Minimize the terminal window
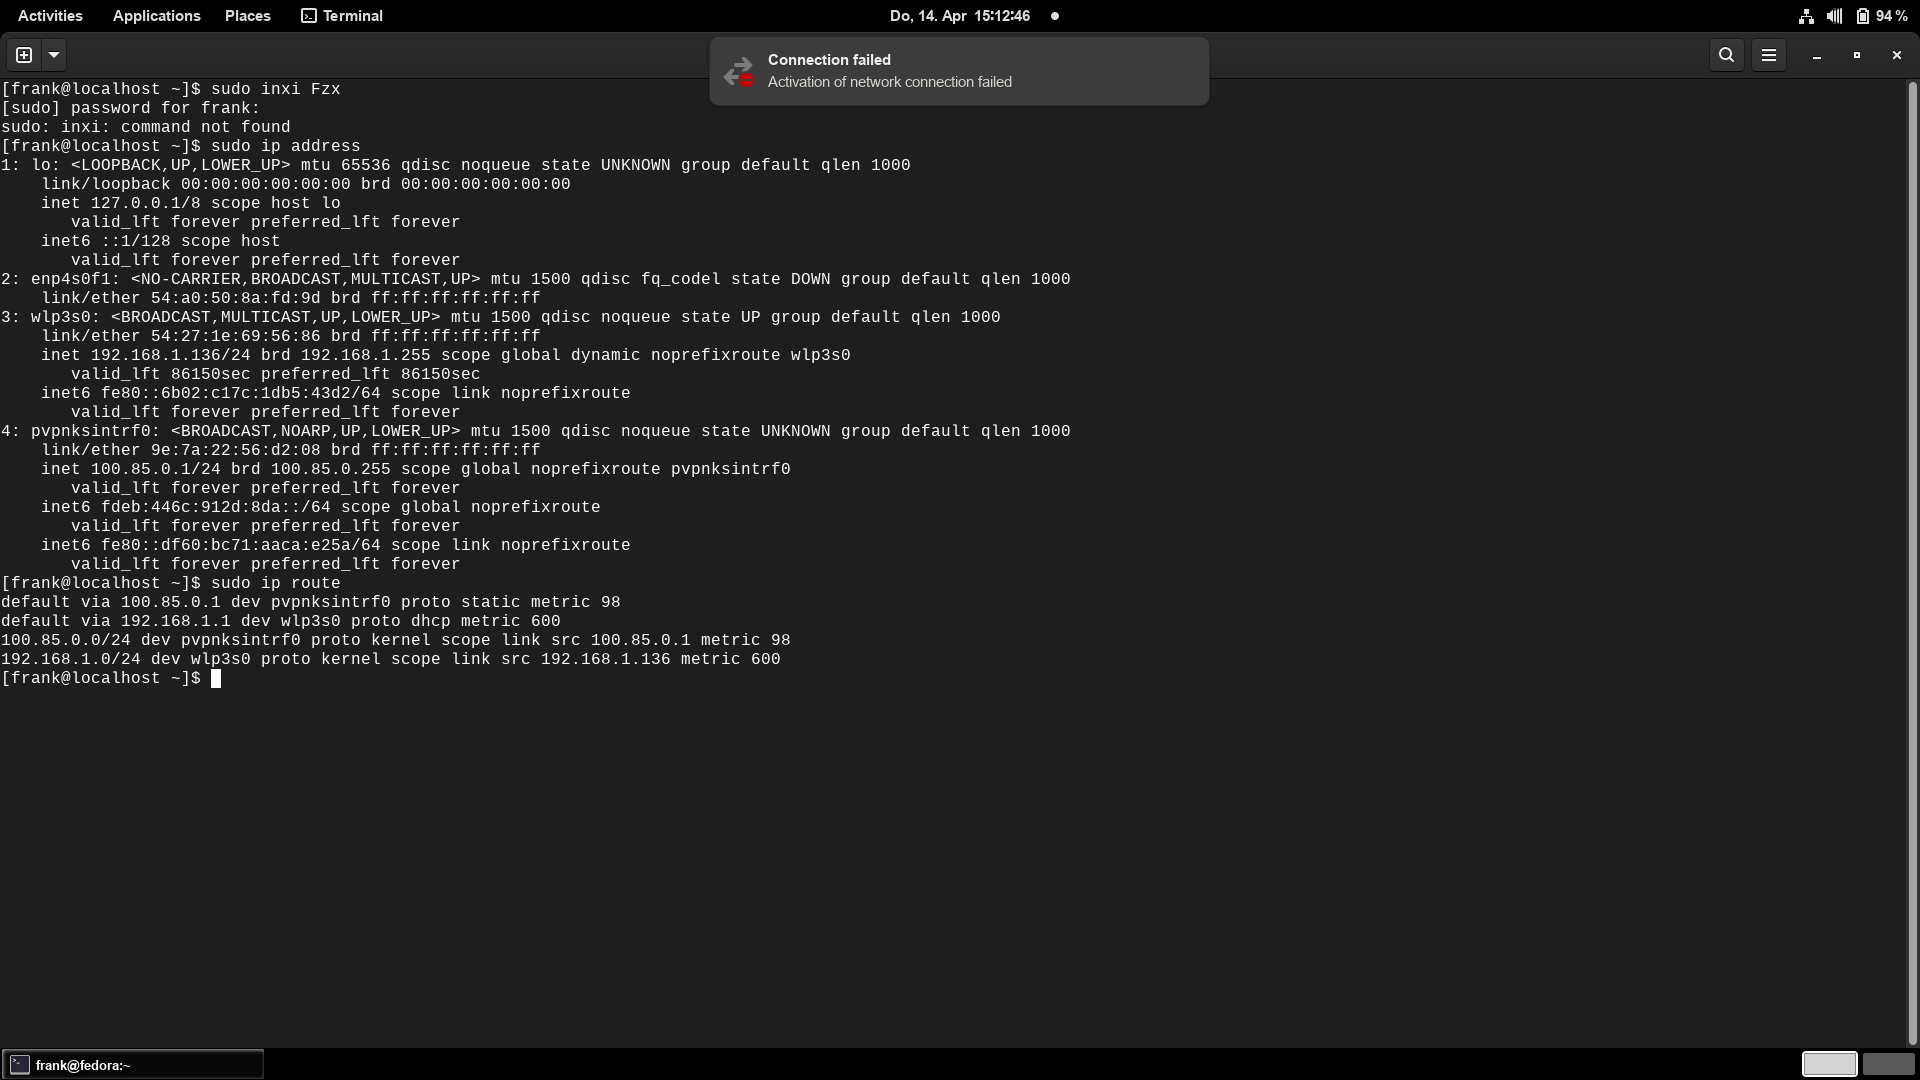1920x1080 pixels. (x=1816, y=55)
